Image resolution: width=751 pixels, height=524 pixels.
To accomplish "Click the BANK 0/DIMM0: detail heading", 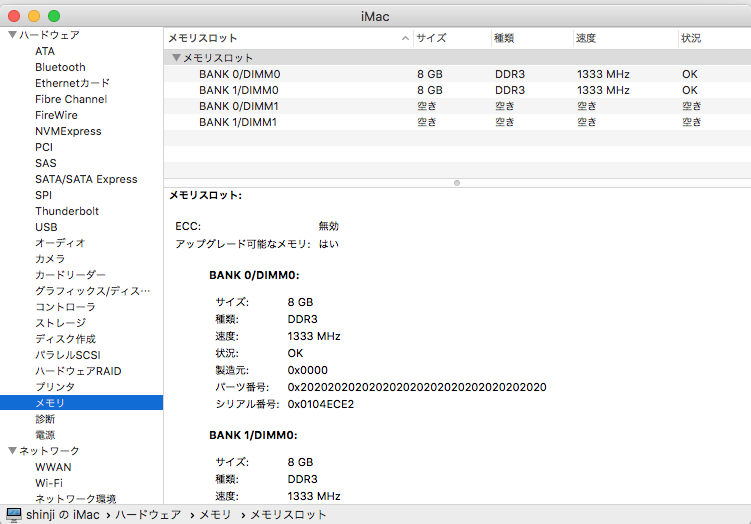I will [x=254, y=275].
